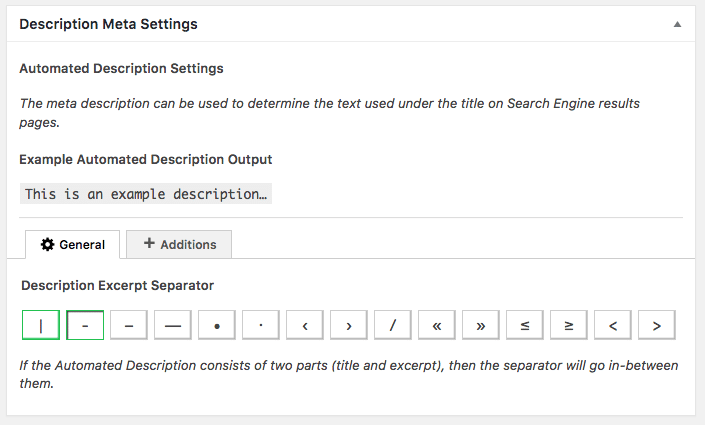Select the forward slash separator
The width and height of the screenshot is (705, 425).
tap(393, 325)
